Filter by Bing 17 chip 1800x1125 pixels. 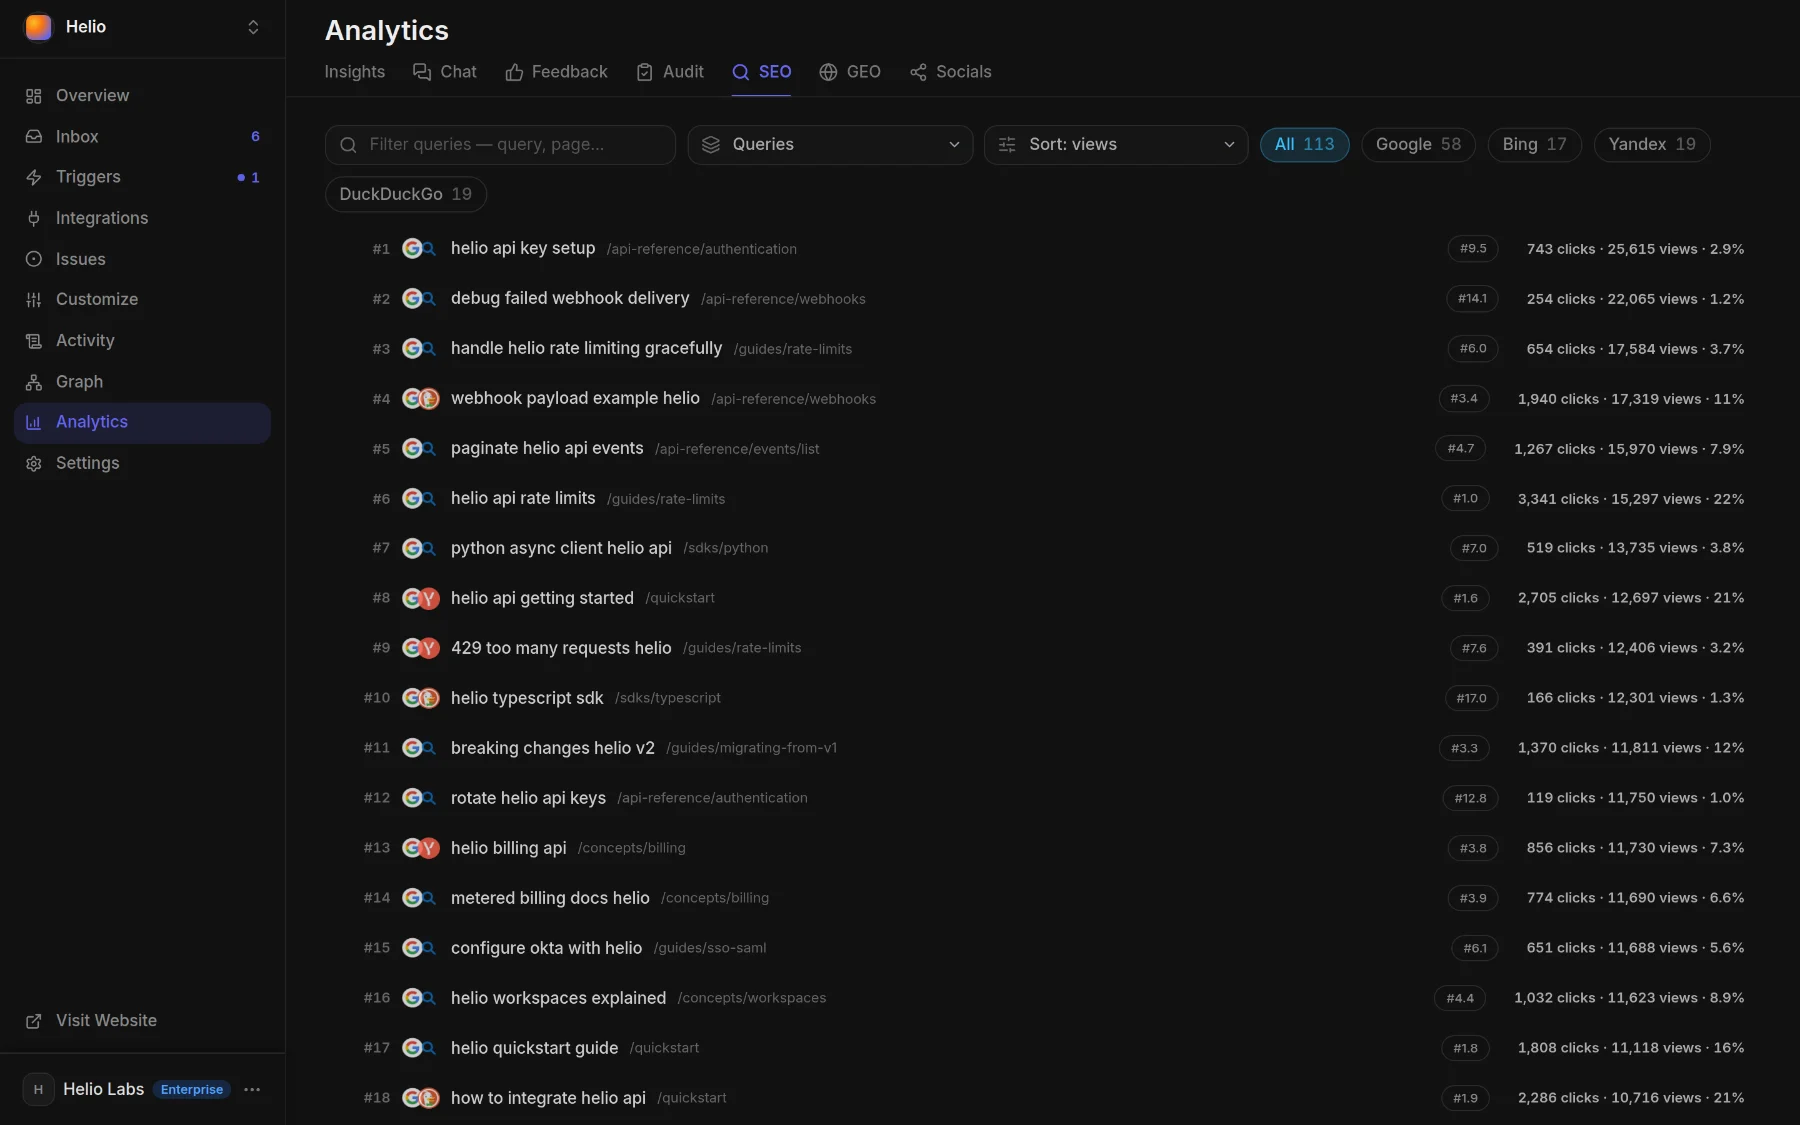click(1534, 145)
